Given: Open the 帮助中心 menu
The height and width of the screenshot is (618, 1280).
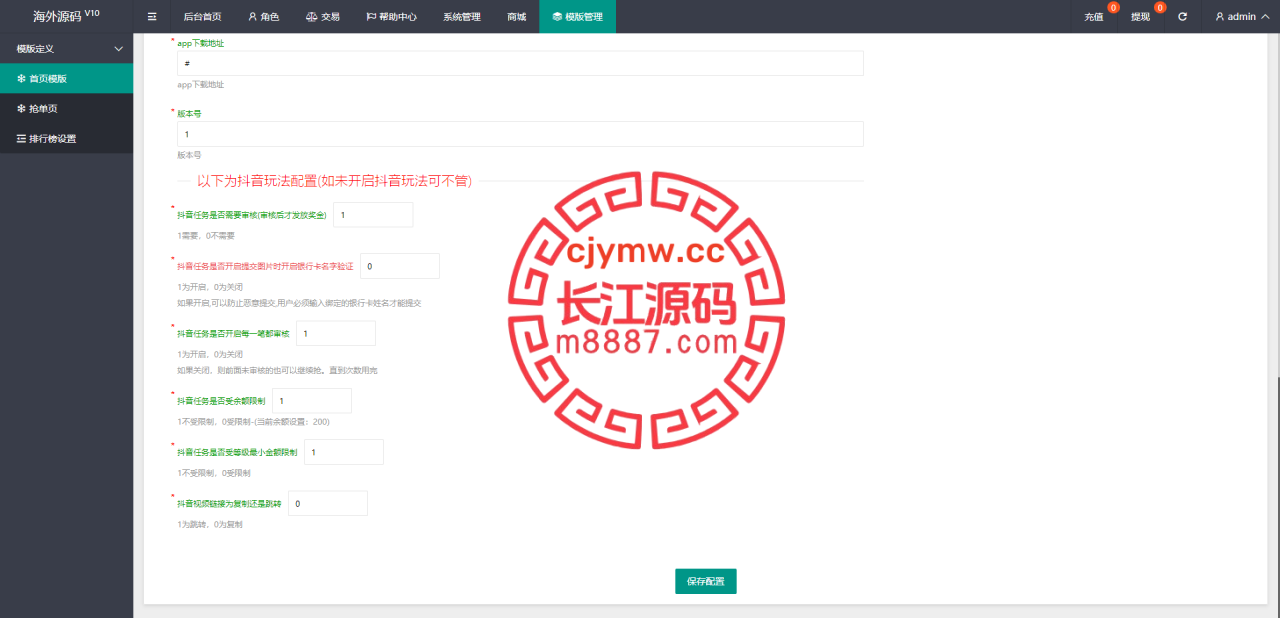Looking at the screenshot, I should coord(392,17).
